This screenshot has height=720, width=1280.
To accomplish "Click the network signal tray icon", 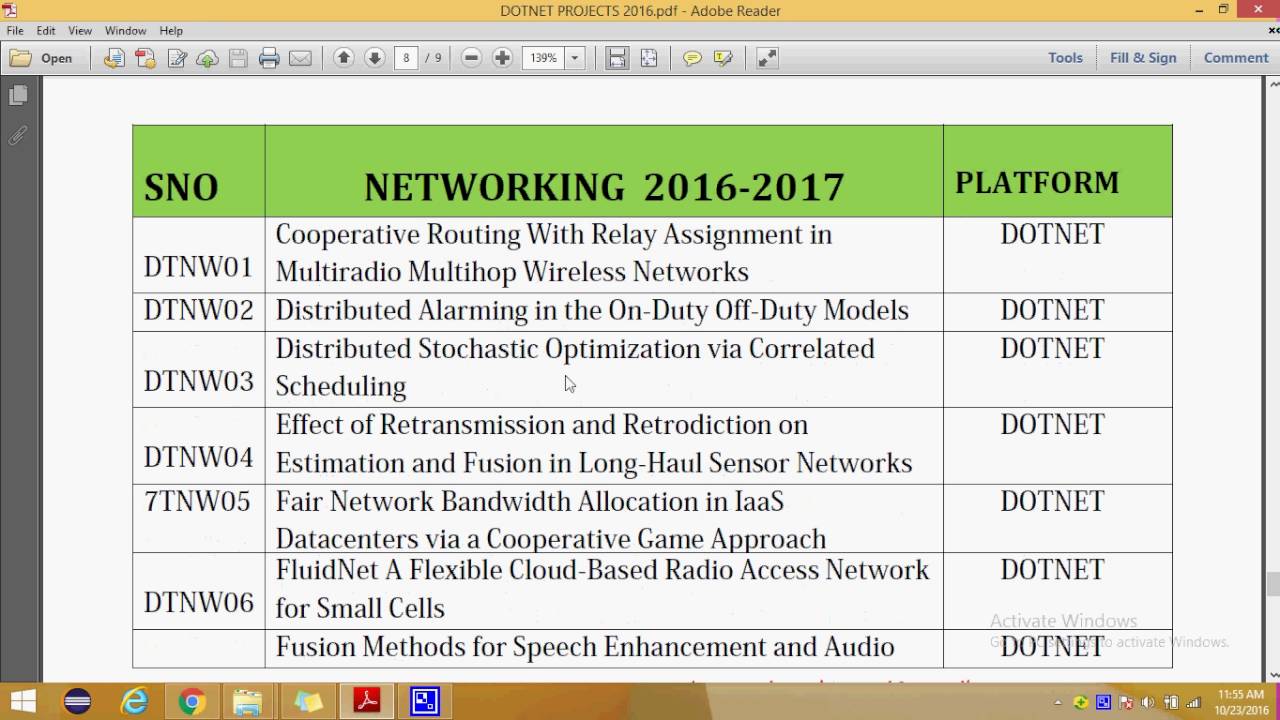I will click(1192, 703).
